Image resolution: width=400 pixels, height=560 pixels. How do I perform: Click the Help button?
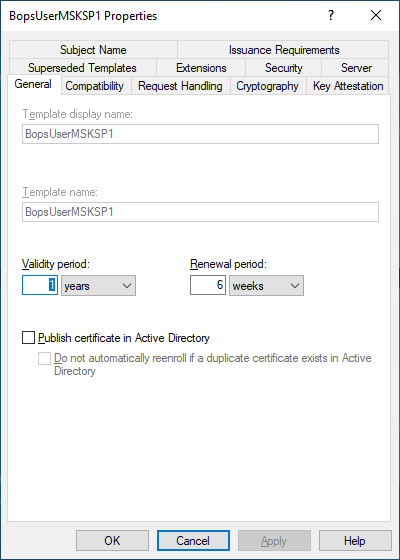click(x=355, y=541)
